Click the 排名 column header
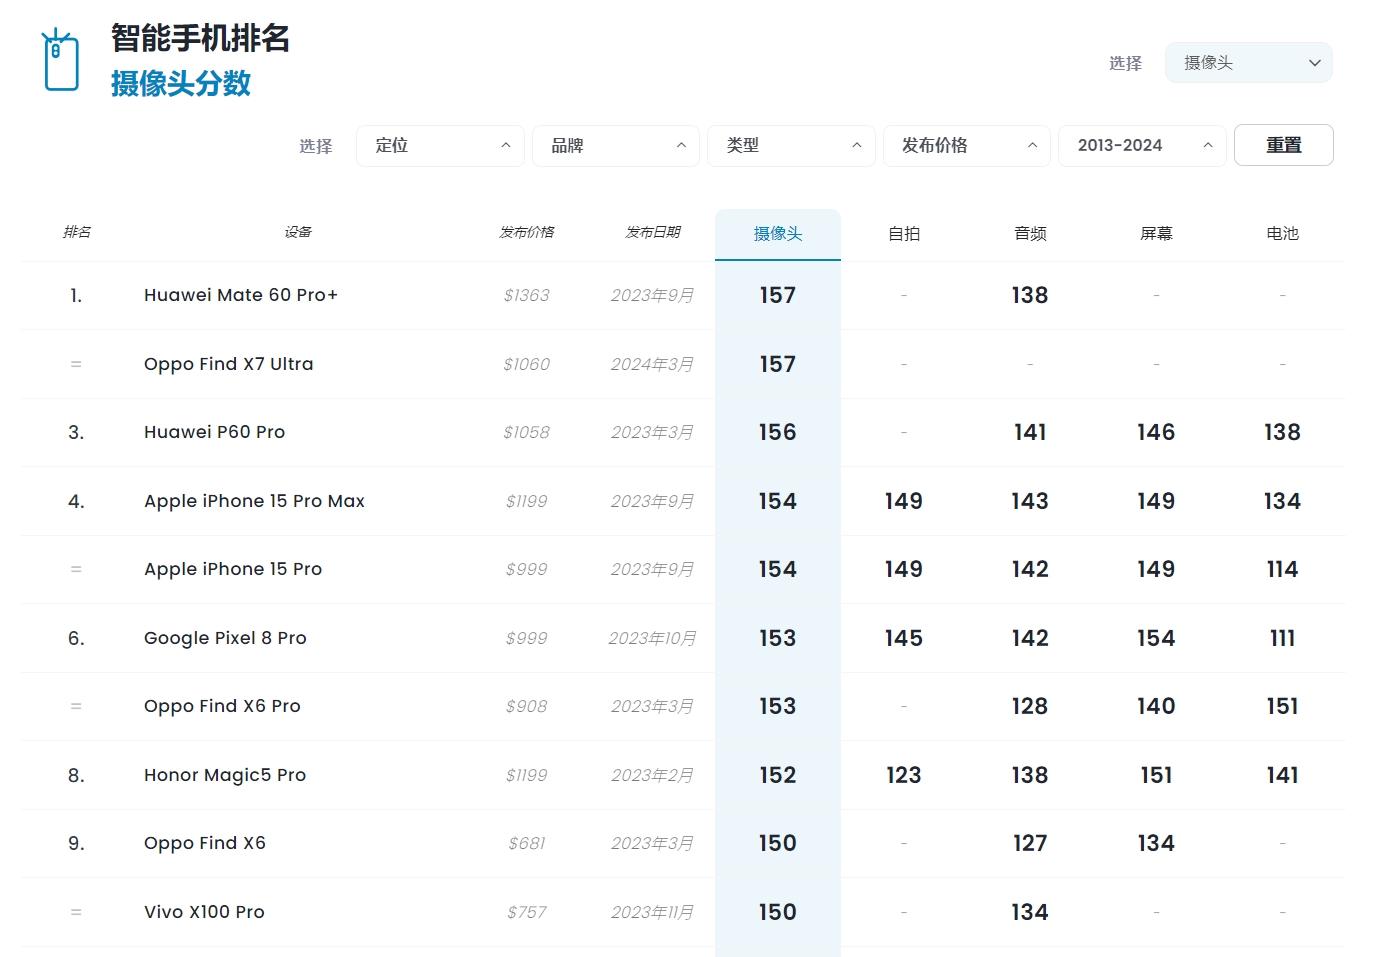The height and width of the screenshot is (957, 1375). click(x=77, y=232)
